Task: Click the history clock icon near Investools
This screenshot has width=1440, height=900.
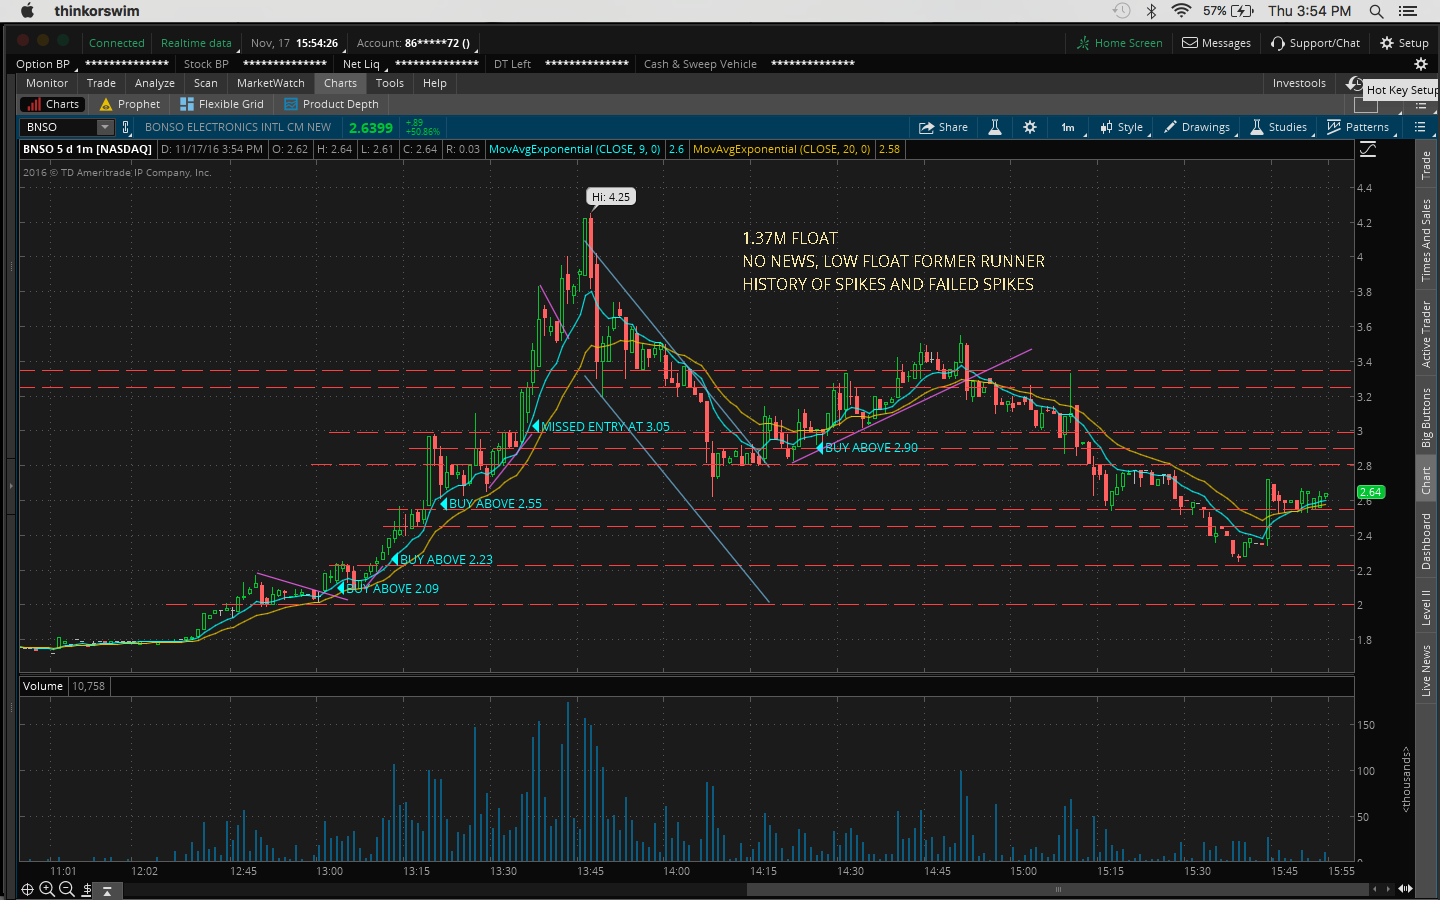Action: pos(1354,83)
